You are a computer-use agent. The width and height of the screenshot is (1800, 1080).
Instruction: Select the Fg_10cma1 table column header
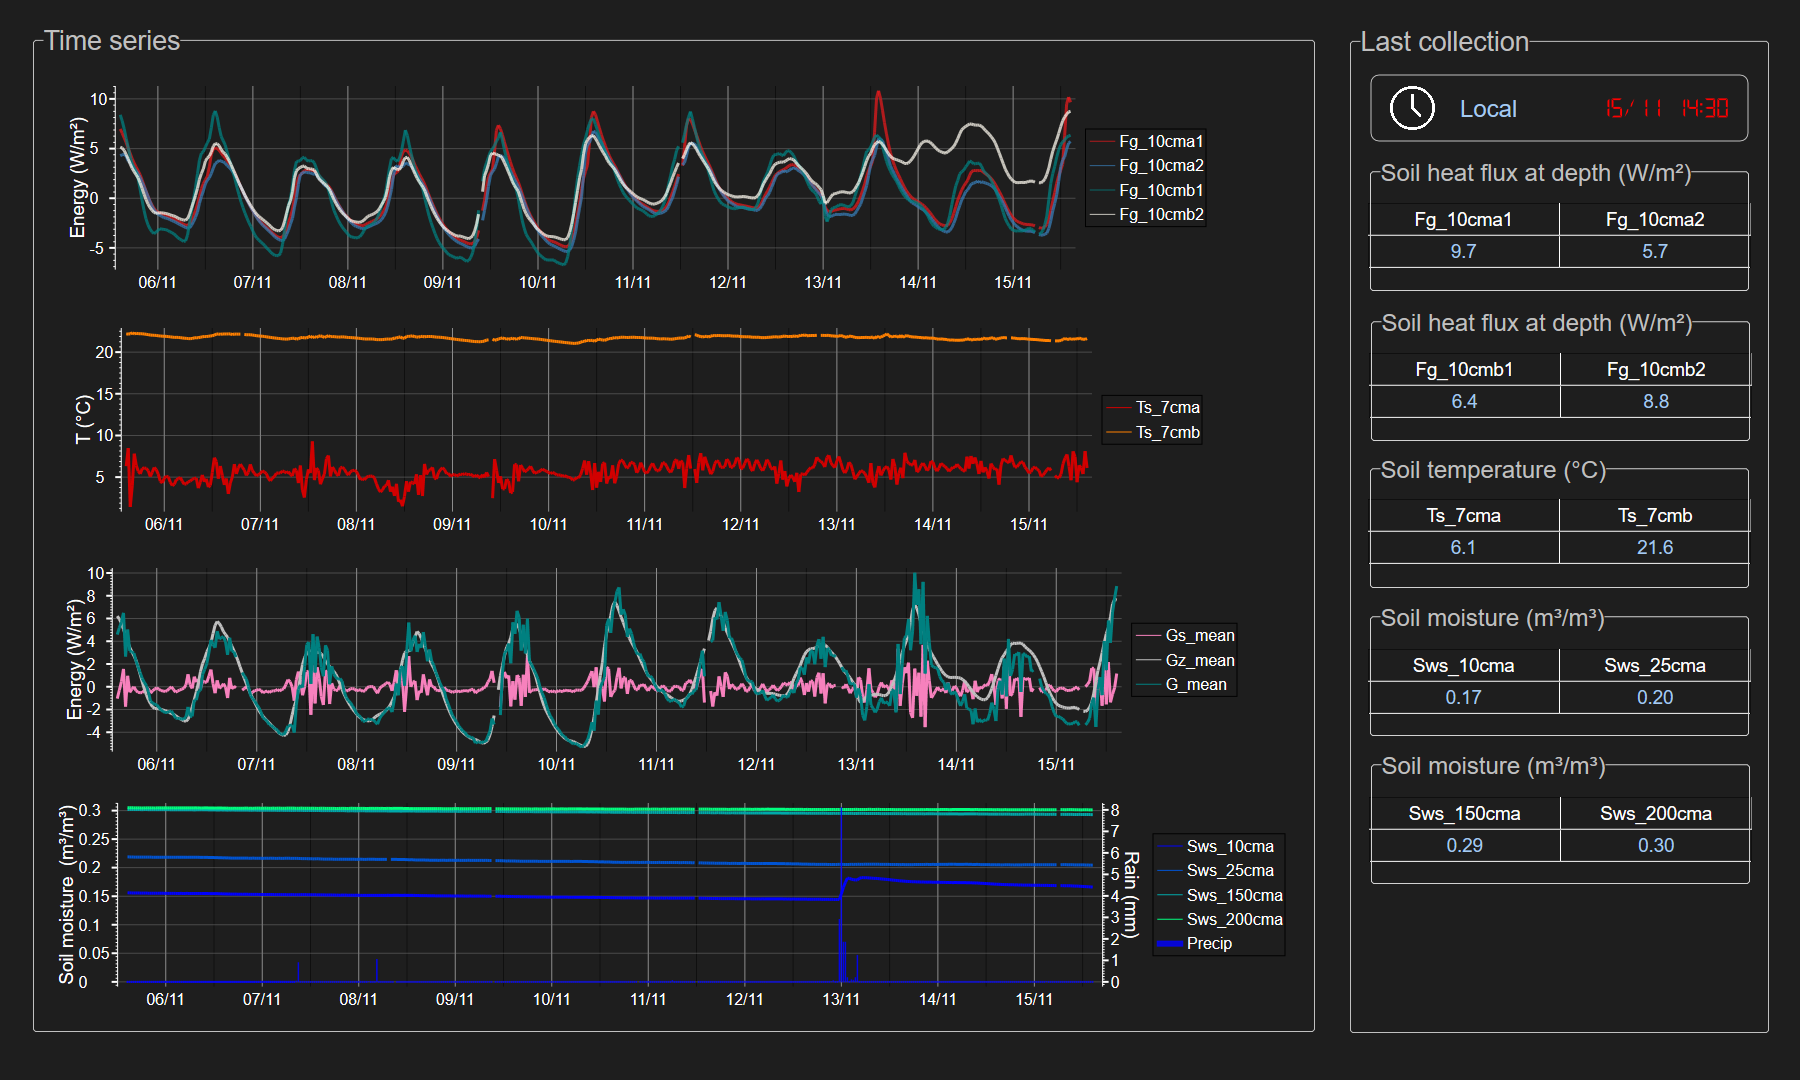[x=1463, y=219]
